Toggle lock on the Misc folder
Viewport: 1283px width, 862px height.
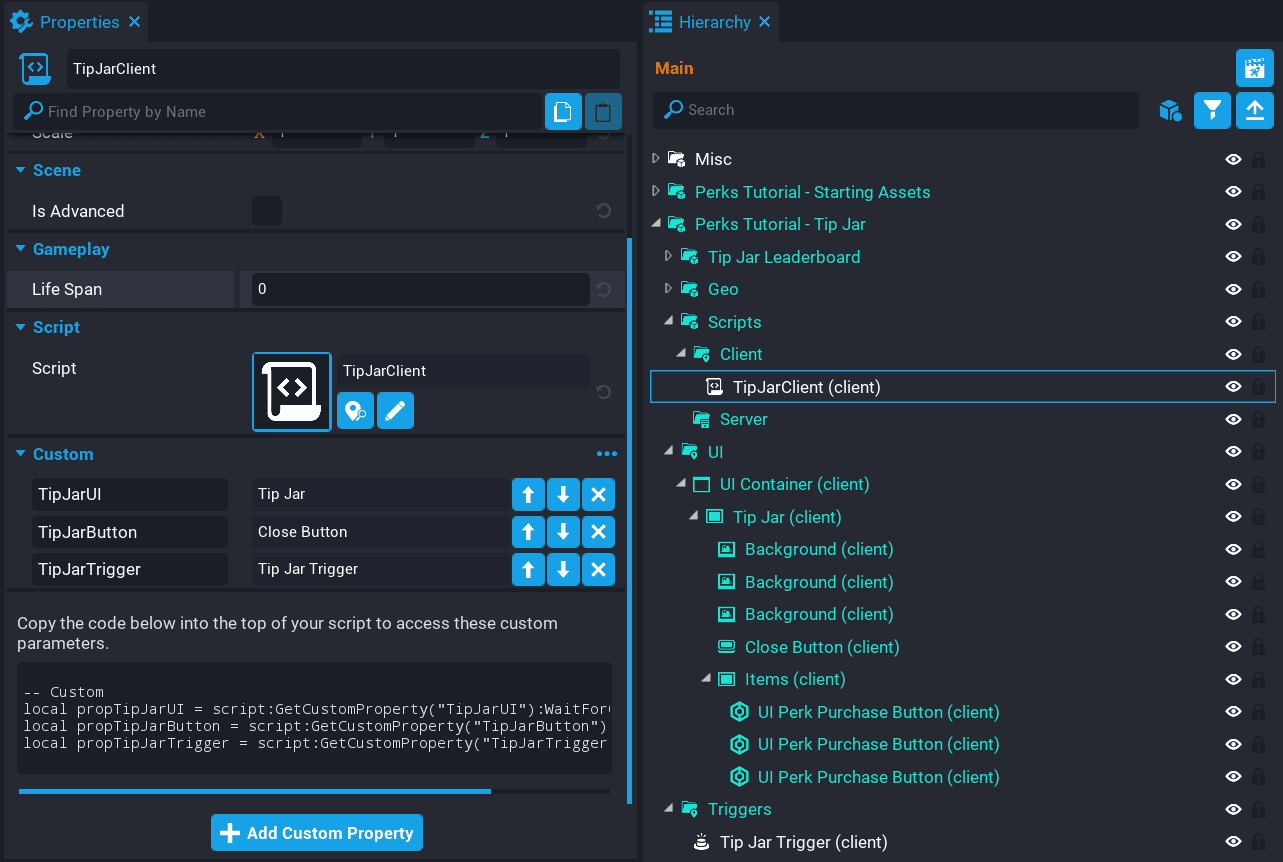pyautogui.click(x=1258, y=159)
